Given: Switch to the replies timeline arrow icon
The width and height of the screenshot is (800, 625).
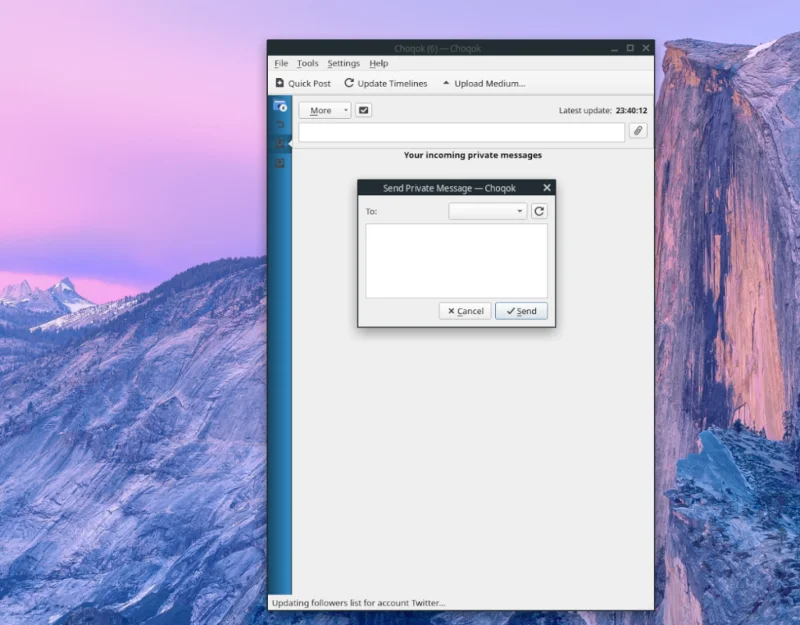Looking at the screenshot, I should pyautogui.click(x=280, y=124).
